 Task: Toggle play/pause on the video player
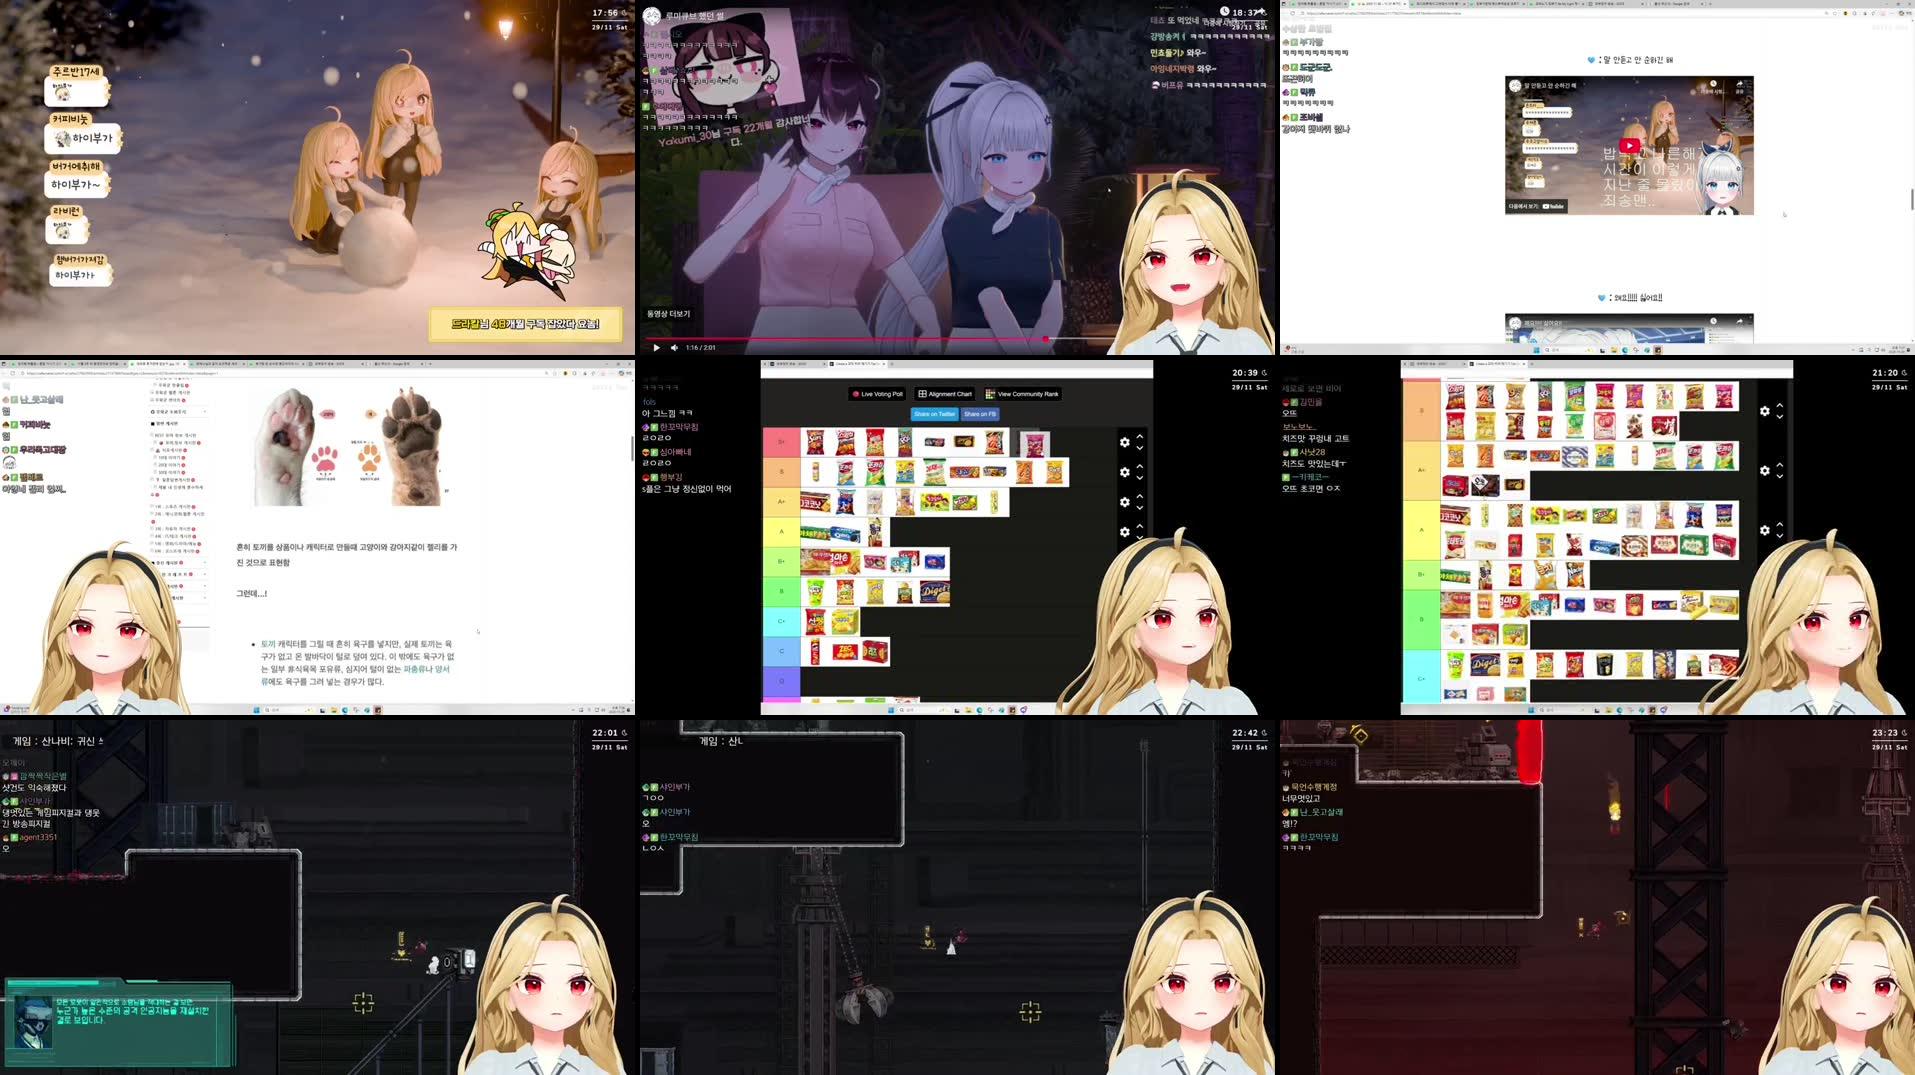[657, 348]
